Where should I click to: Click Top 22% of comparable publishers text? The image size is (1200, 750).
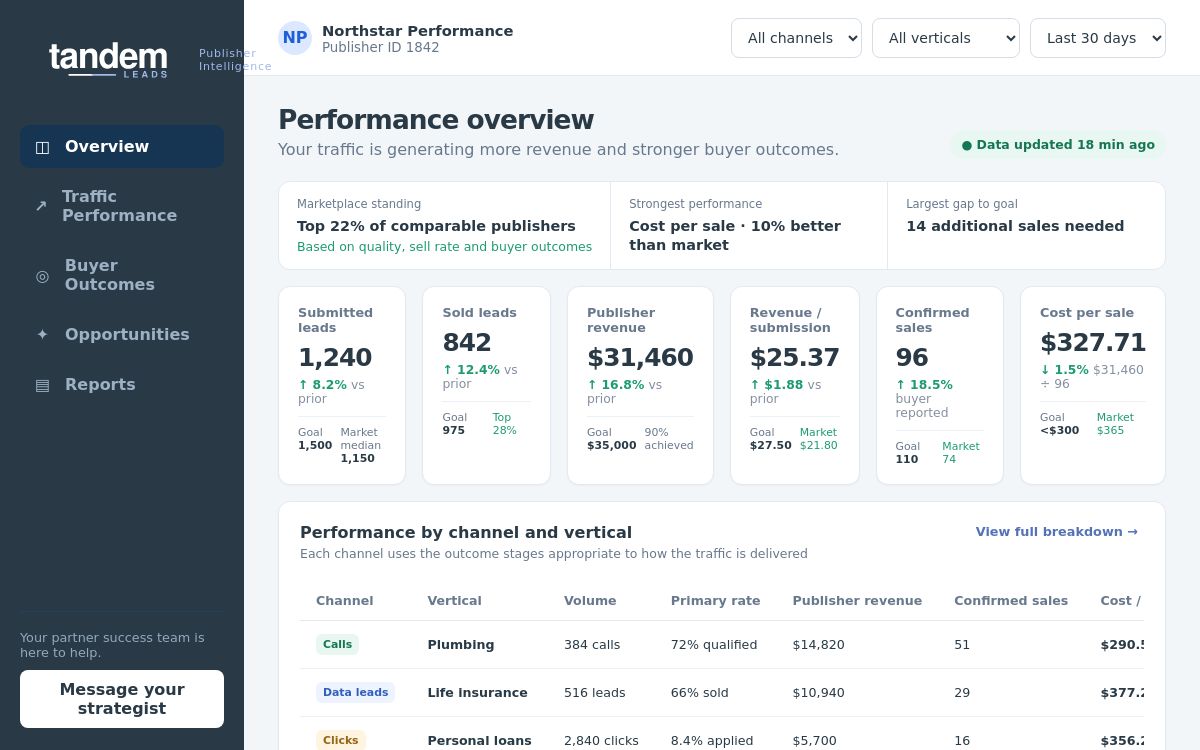pyautogui.click(x=436, y=226)
